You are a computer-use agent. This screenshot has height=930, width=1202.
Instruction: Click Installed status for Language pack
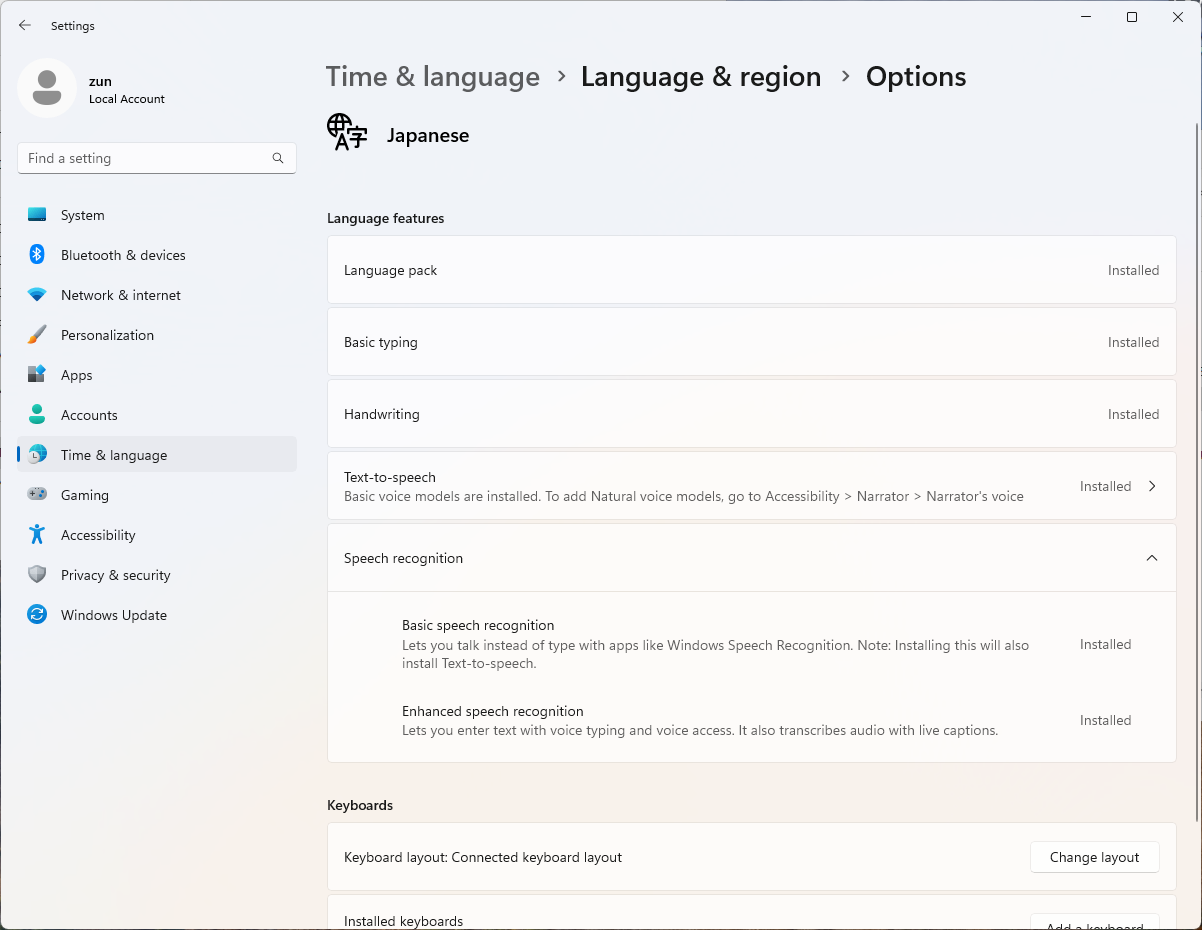point(1133,270)
